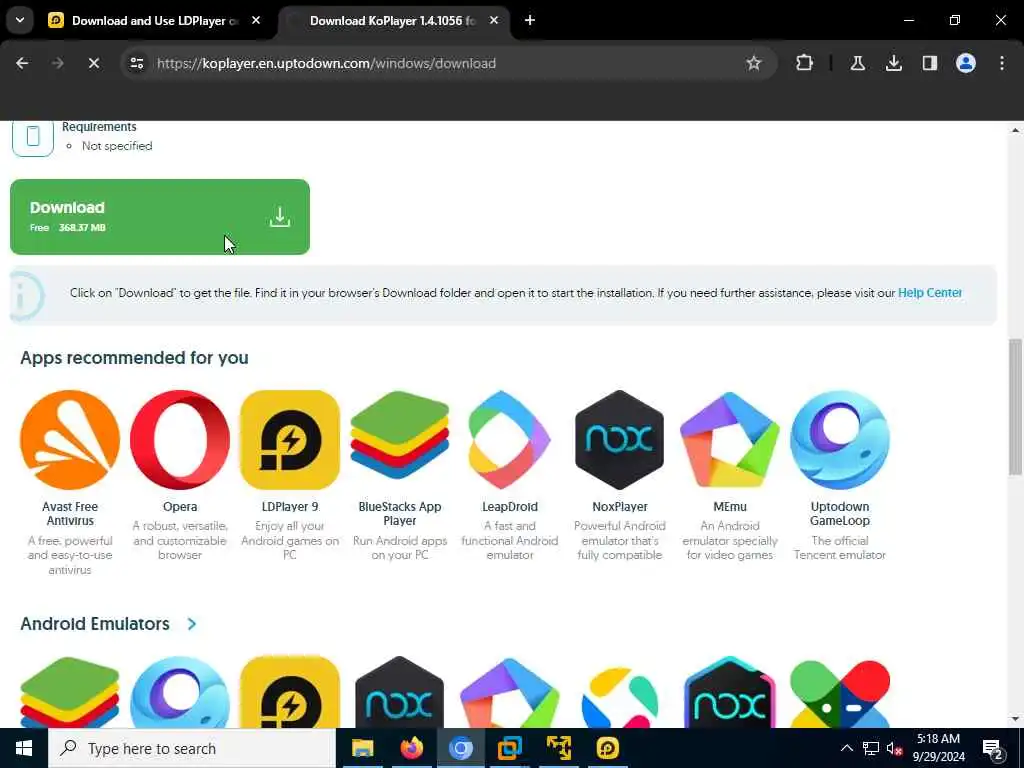Open the first BlueStacks icon under Android Emulators
This screenshot has height=768, width=1024.
tap(70, 692)
